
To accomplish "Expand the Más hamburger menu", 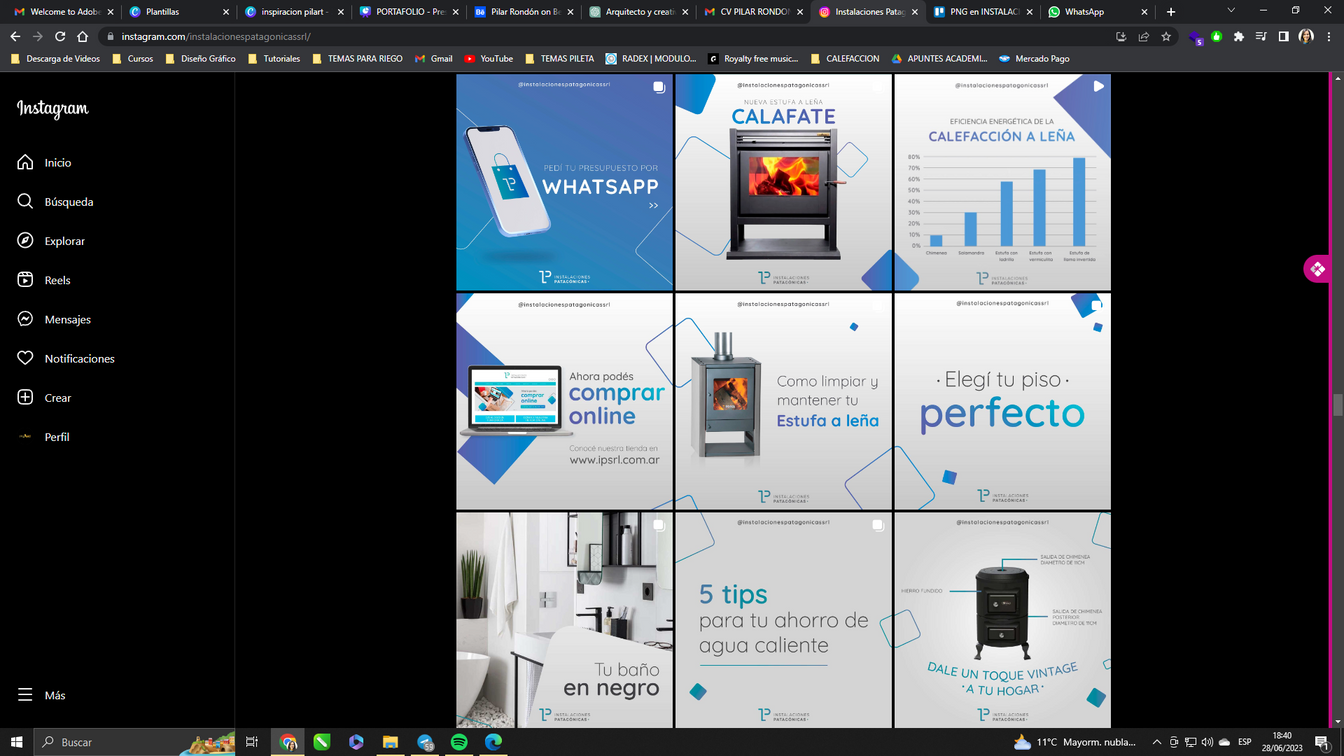I will coord(26,695).
